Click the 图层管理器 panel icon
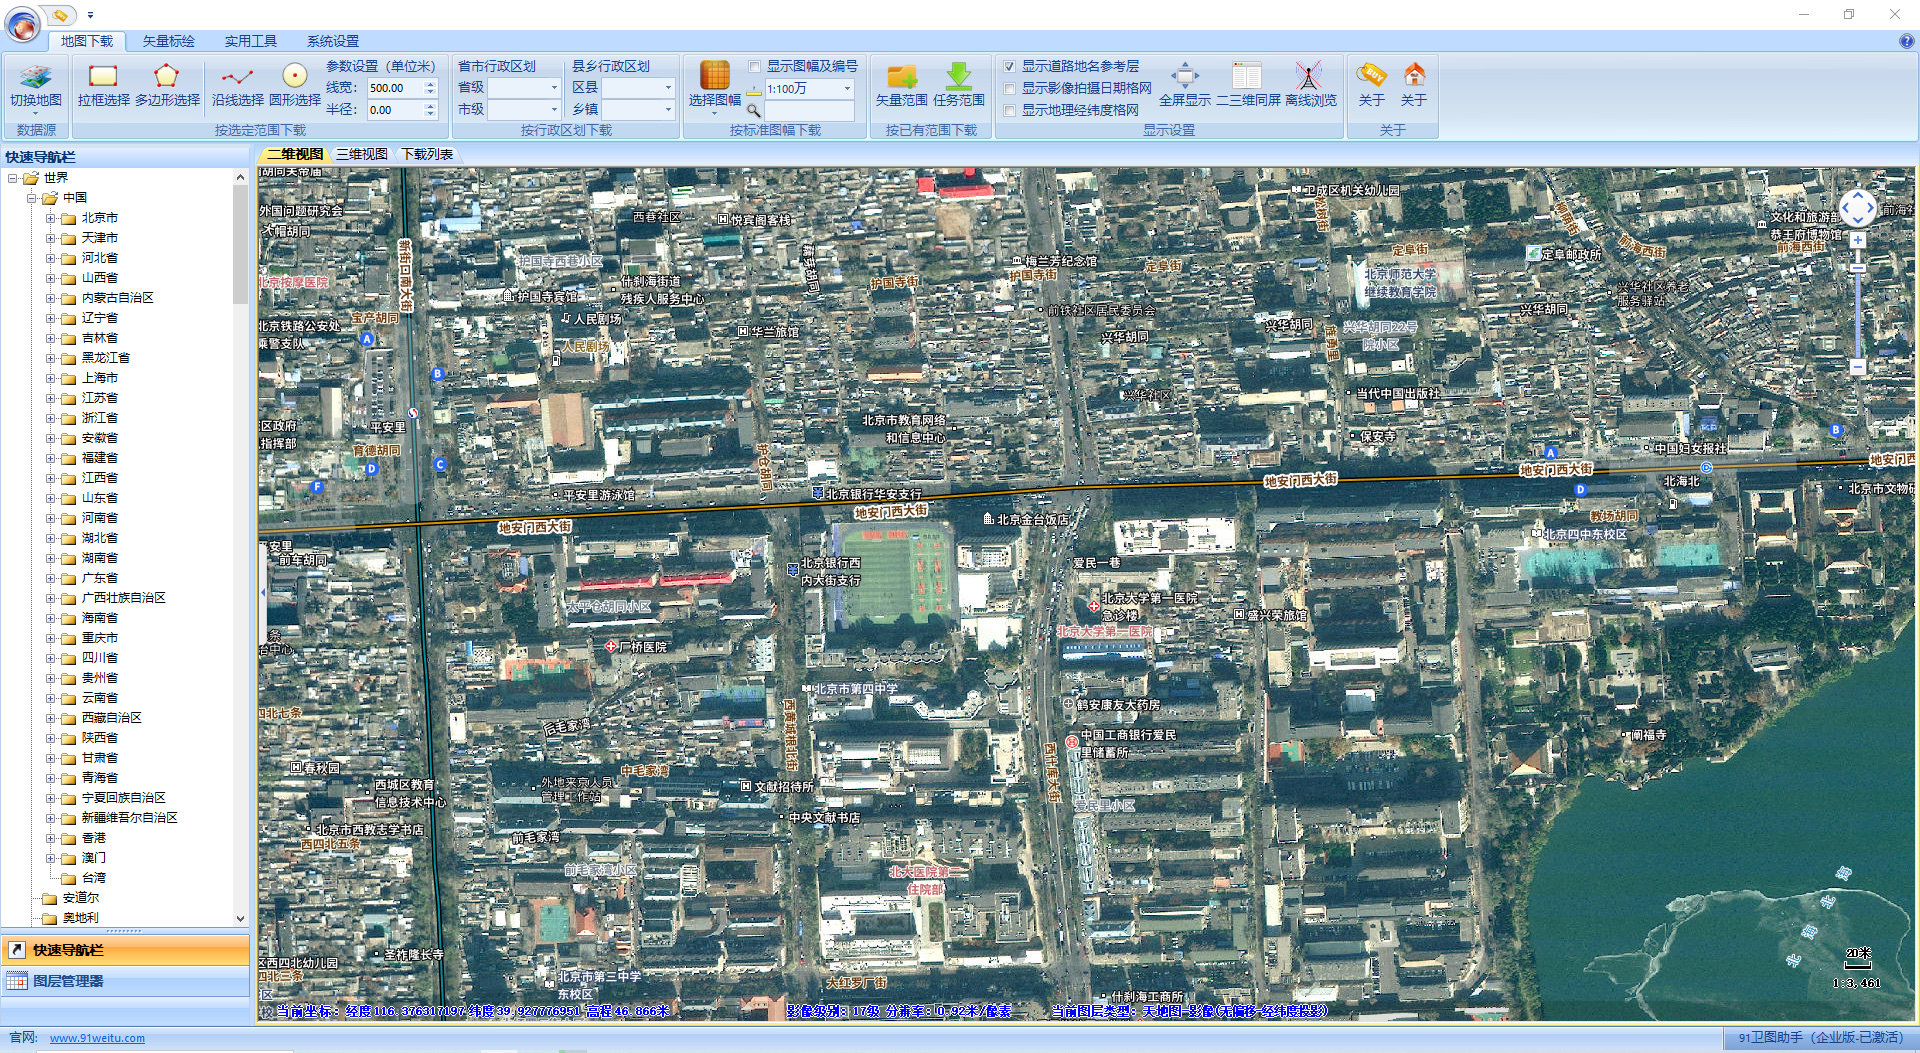 tap(17, 981)
